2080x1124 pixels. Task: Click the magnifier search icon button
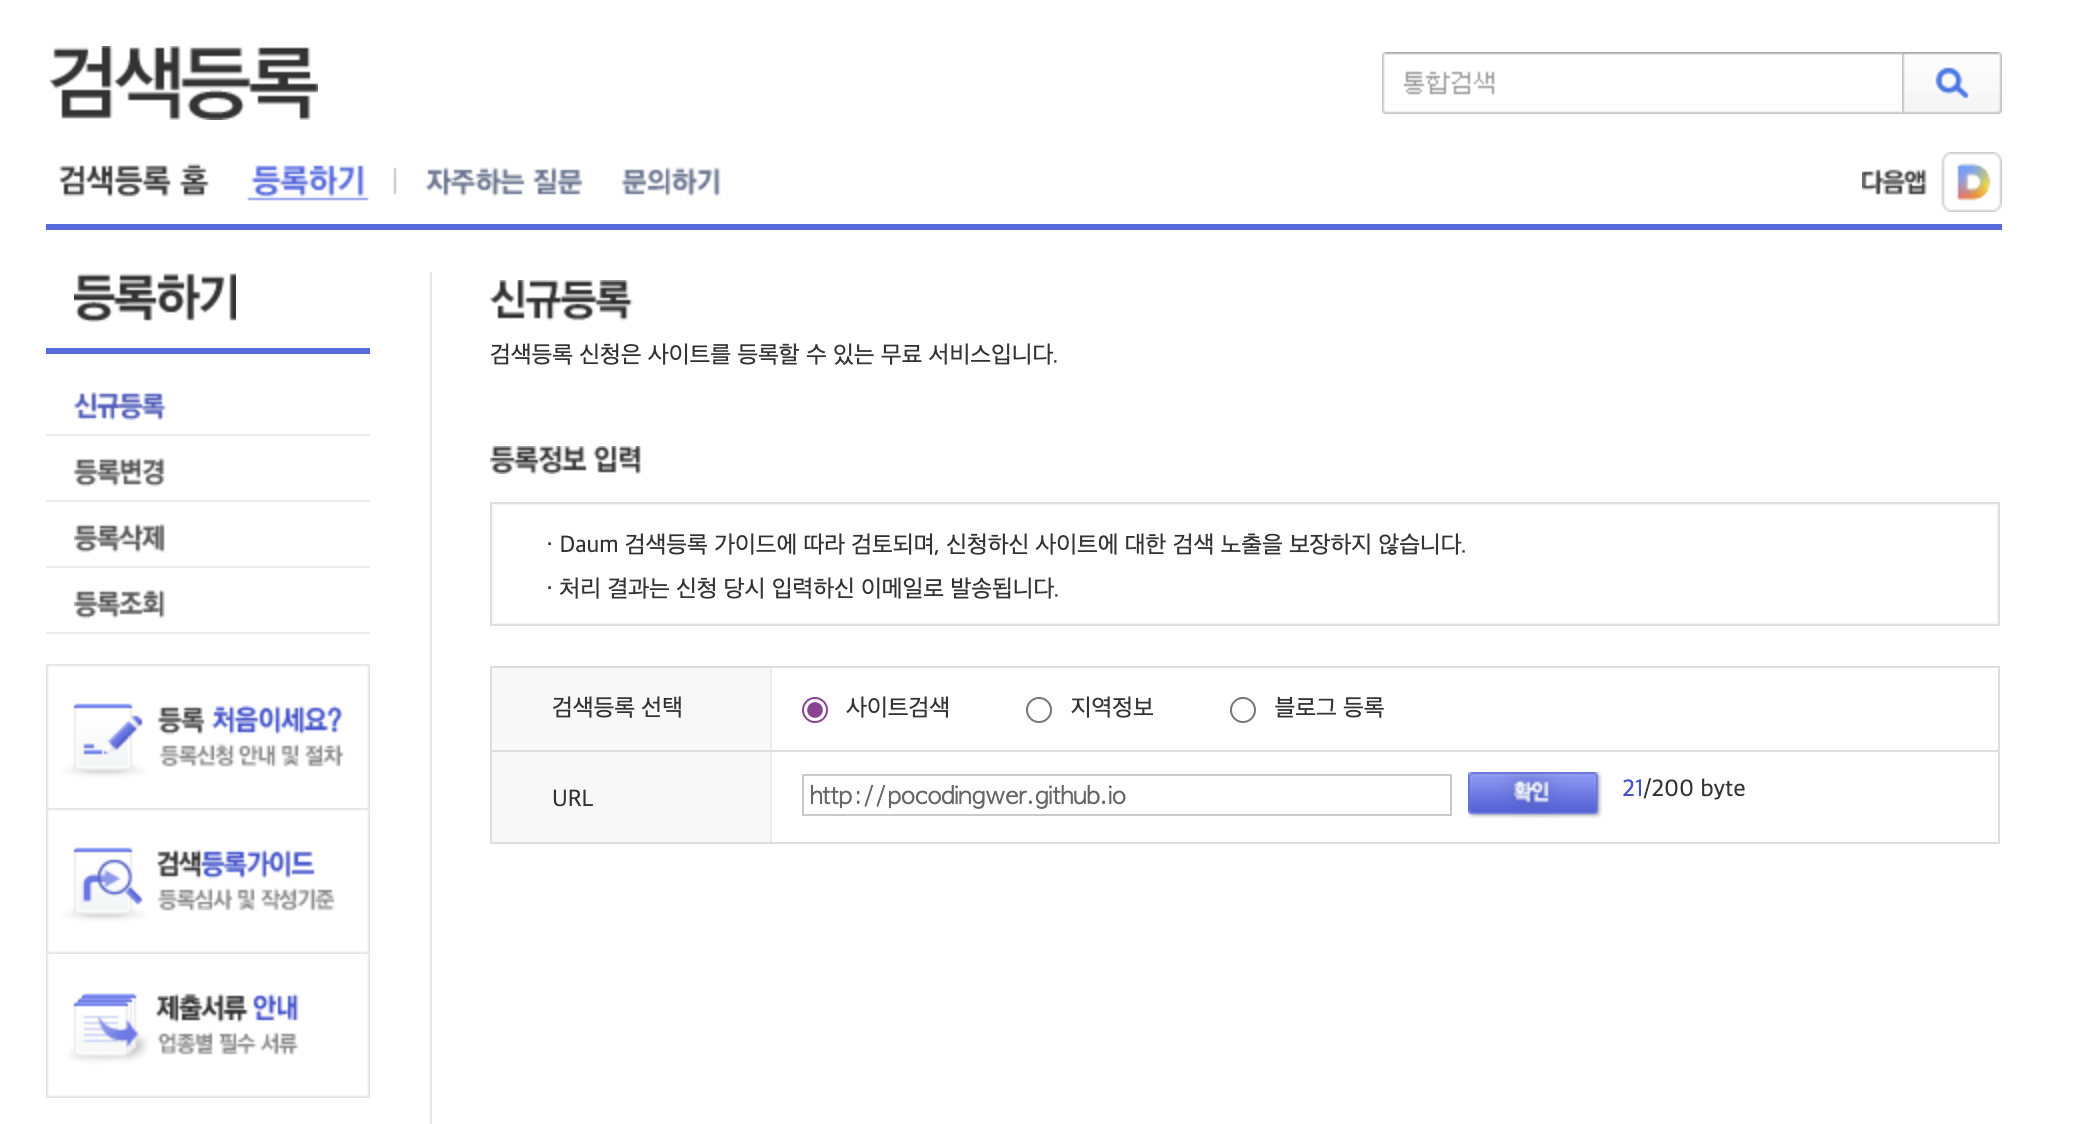point(1950,83)
